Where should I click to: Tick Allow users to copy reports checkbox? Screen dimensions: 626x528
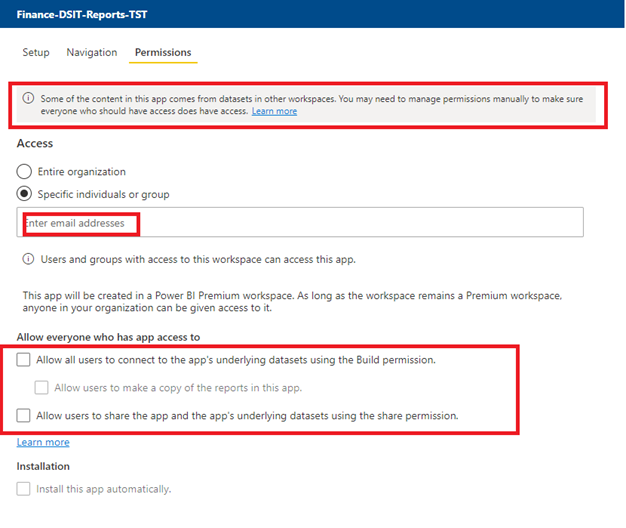pyautogui.click(x=42, y=388)
